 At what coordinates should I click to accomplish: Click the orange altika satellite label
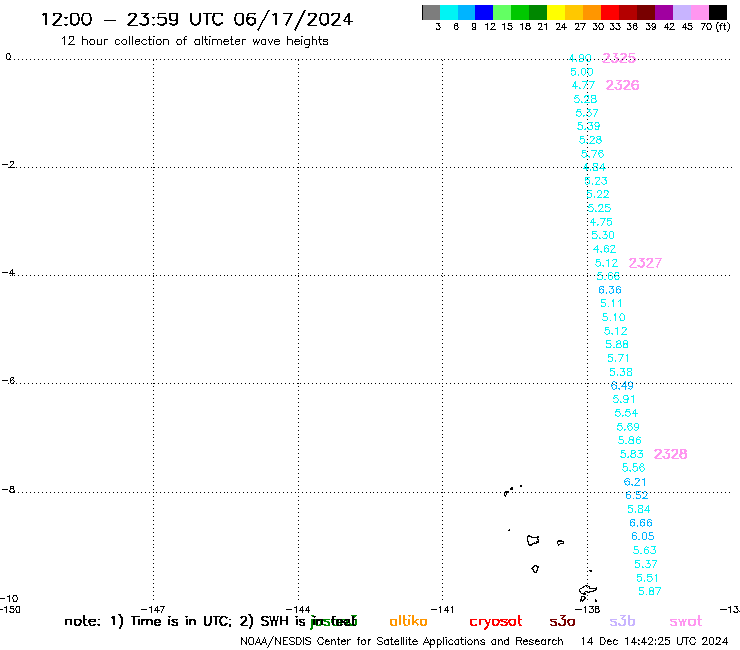[408, 621]
